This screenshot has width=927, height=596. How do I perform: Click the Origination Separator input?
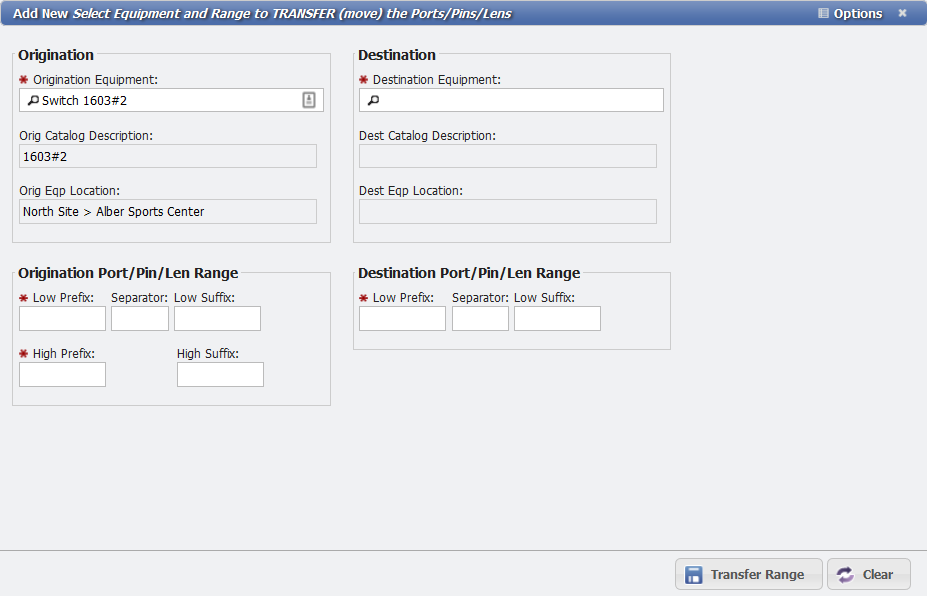[x=139, y=318]
